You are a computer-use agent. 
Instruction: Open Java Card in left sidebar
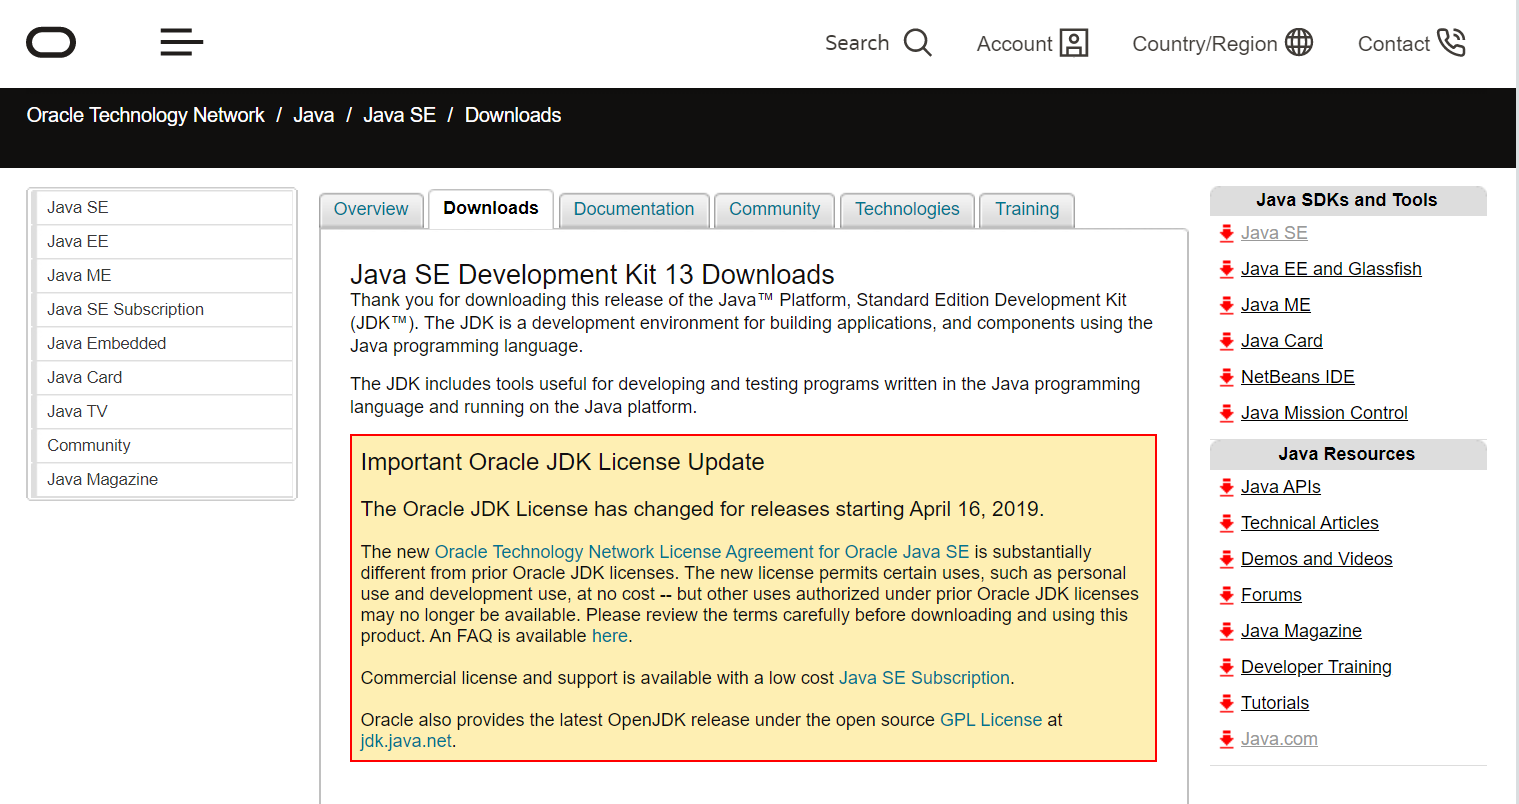coord(163,378)
